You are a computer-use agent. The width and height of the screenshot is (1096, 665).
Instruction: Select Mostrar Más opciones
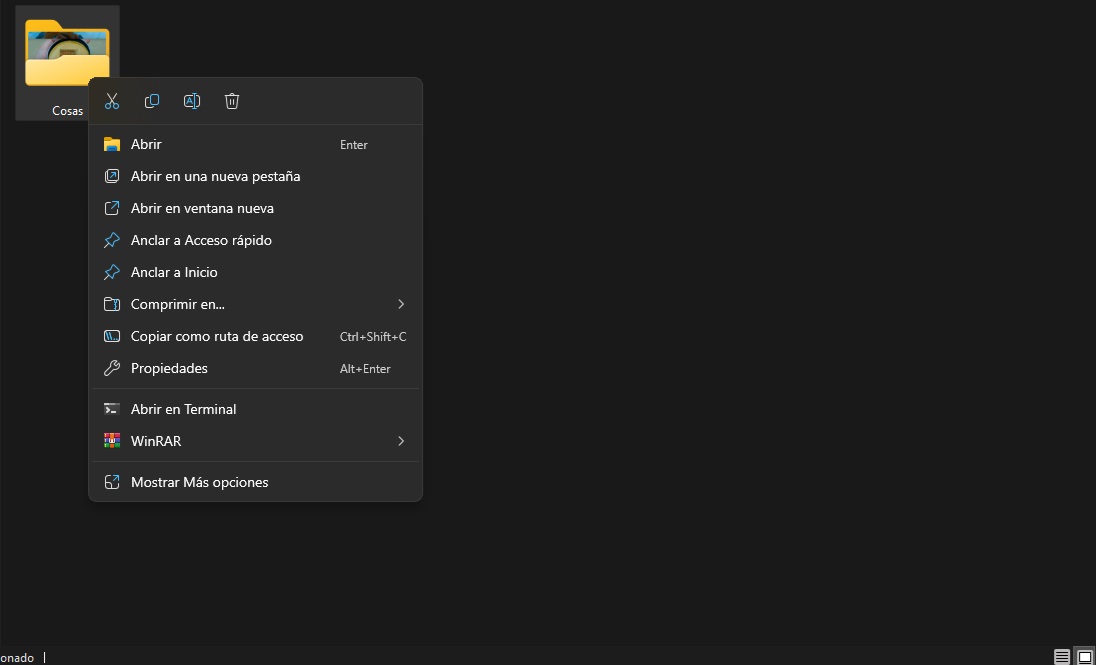200,482
